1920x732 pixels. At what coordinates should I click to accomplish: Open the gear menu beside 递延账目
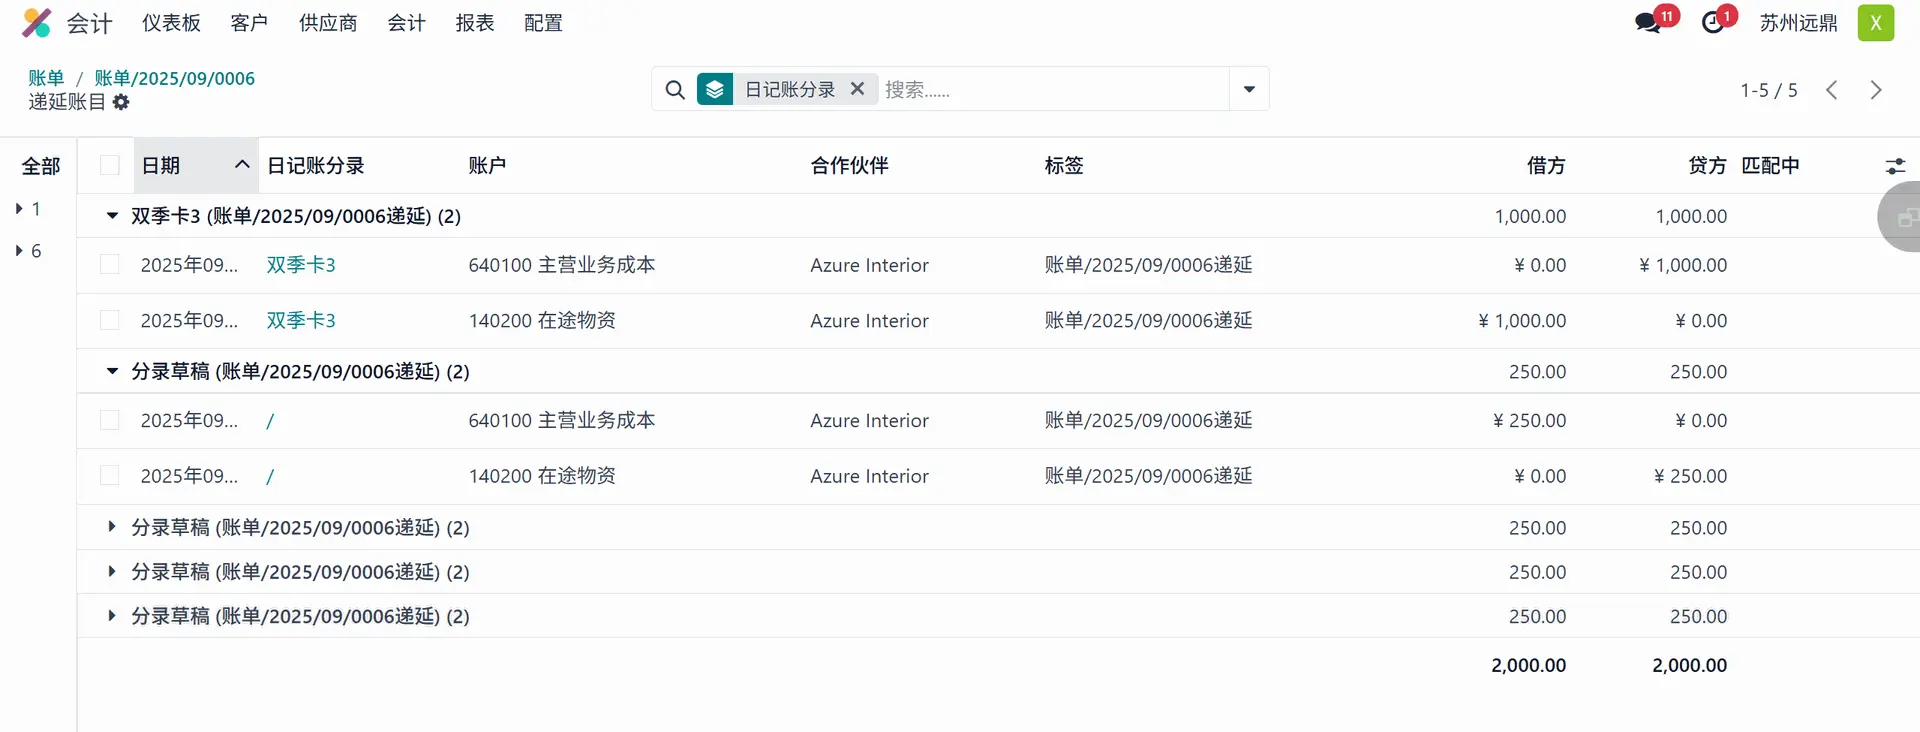pos(121,102)
